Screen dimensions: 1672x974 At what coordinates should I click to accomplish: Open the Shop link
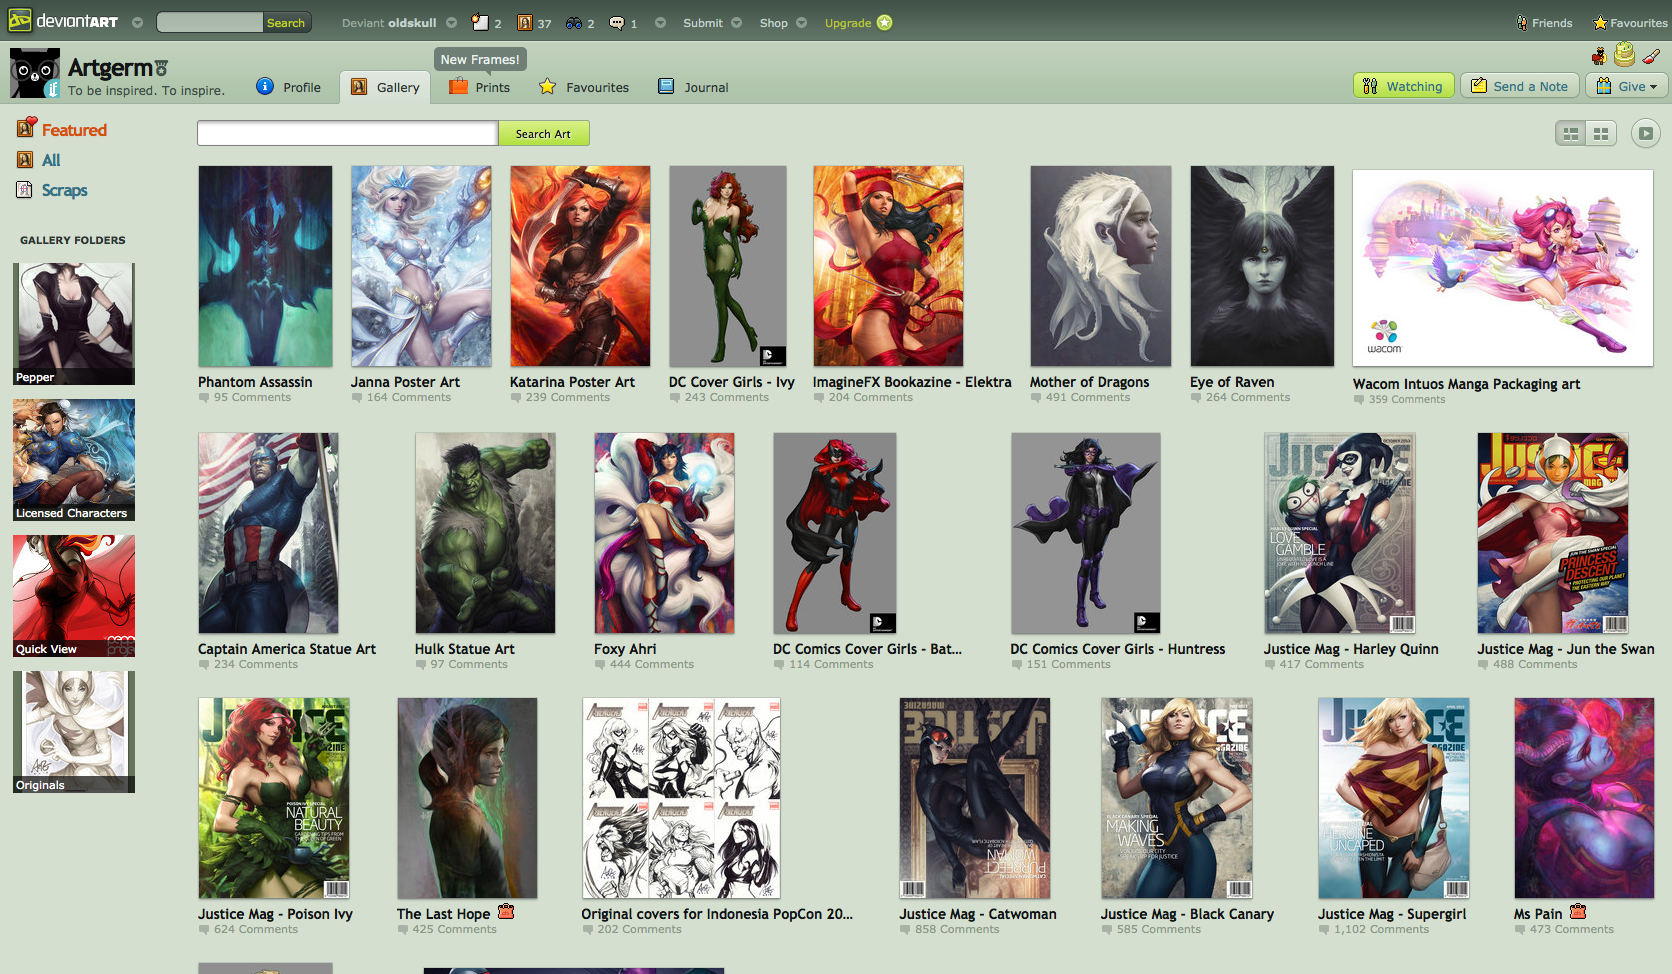(773, 22)
